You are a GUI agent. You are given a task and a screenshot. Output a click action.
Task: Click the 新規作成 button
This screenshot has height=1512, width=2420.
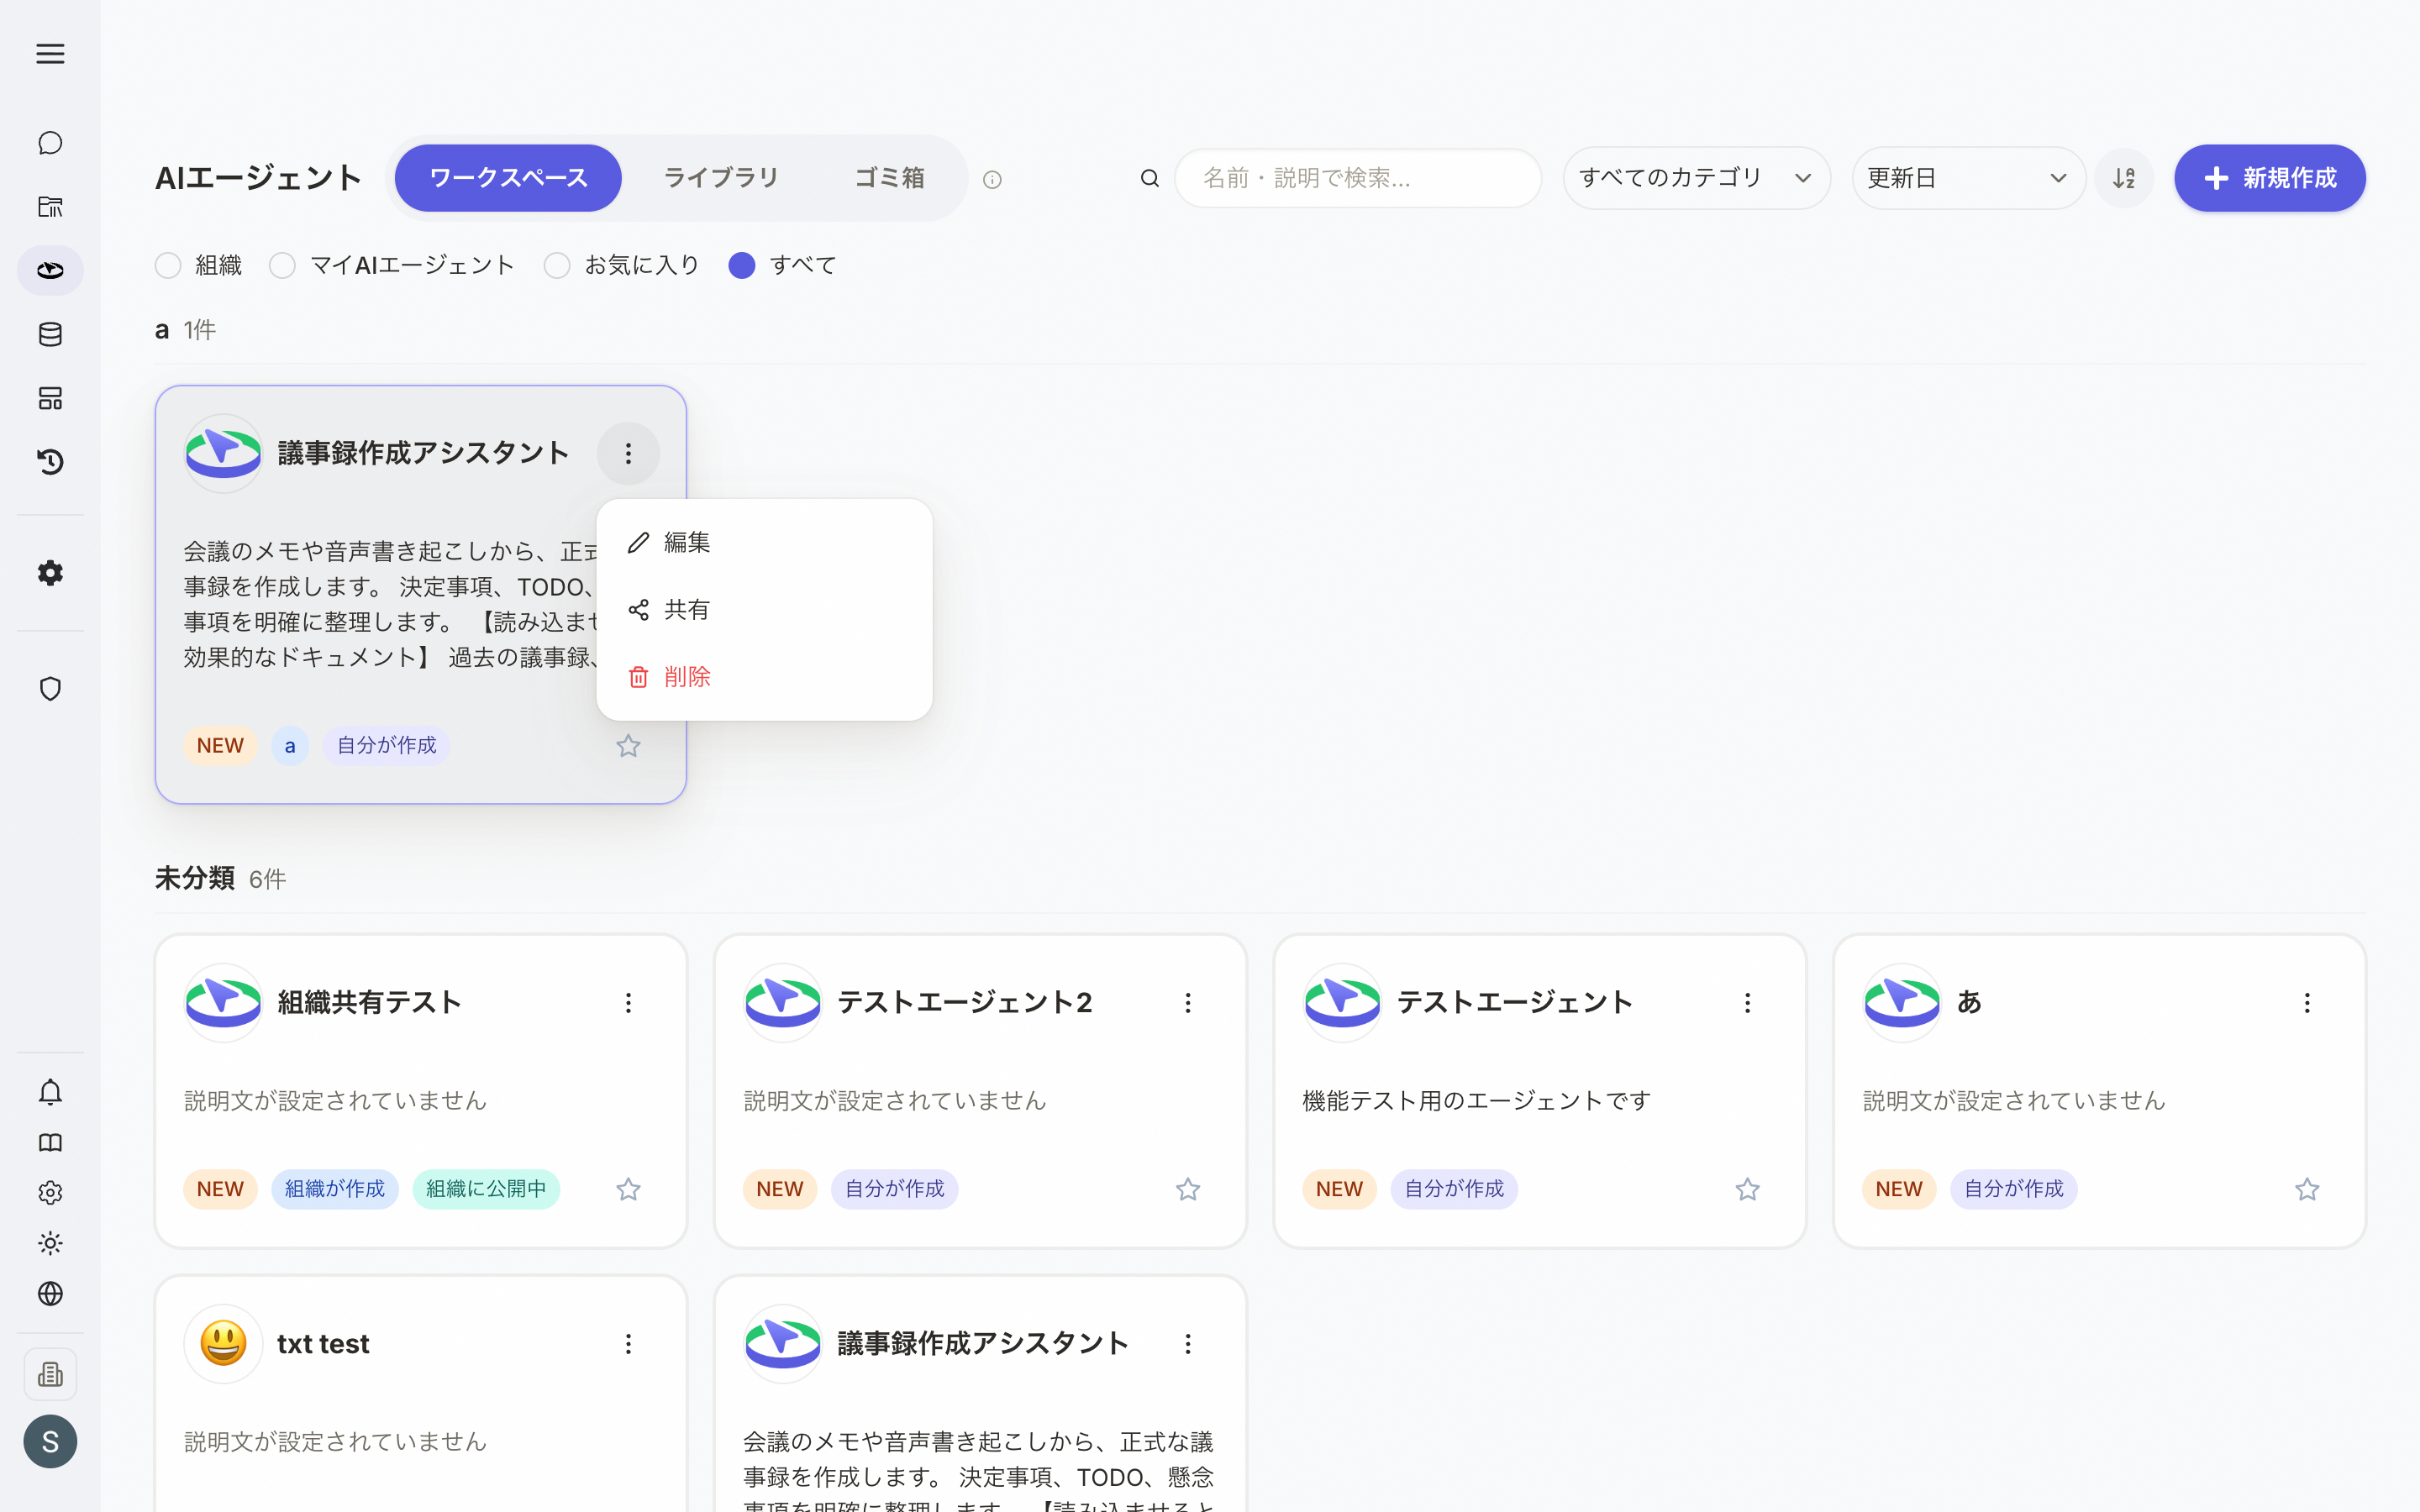[x=2269, y=178]
